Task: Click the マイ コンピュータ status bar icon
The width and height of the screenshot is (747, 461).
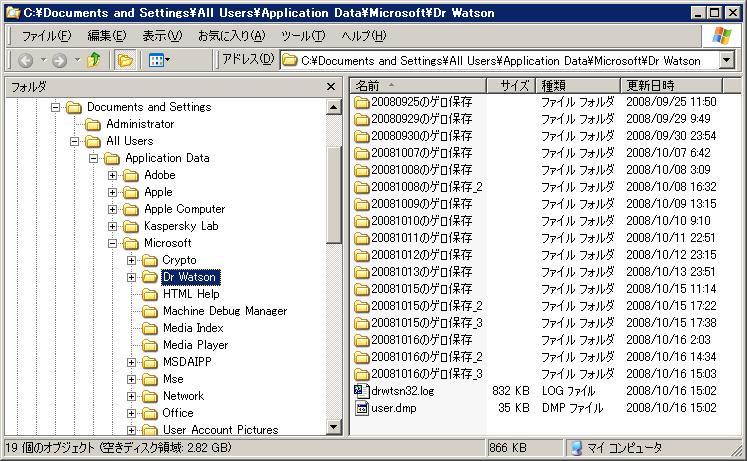Action: click(x=577, y=448)
